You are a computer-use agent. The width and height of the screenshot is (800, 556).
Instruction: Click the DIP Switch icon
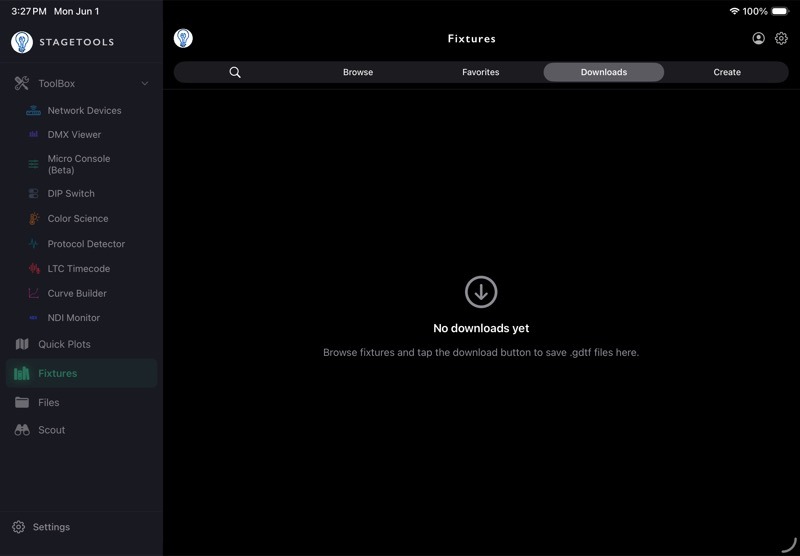(33, 193)
